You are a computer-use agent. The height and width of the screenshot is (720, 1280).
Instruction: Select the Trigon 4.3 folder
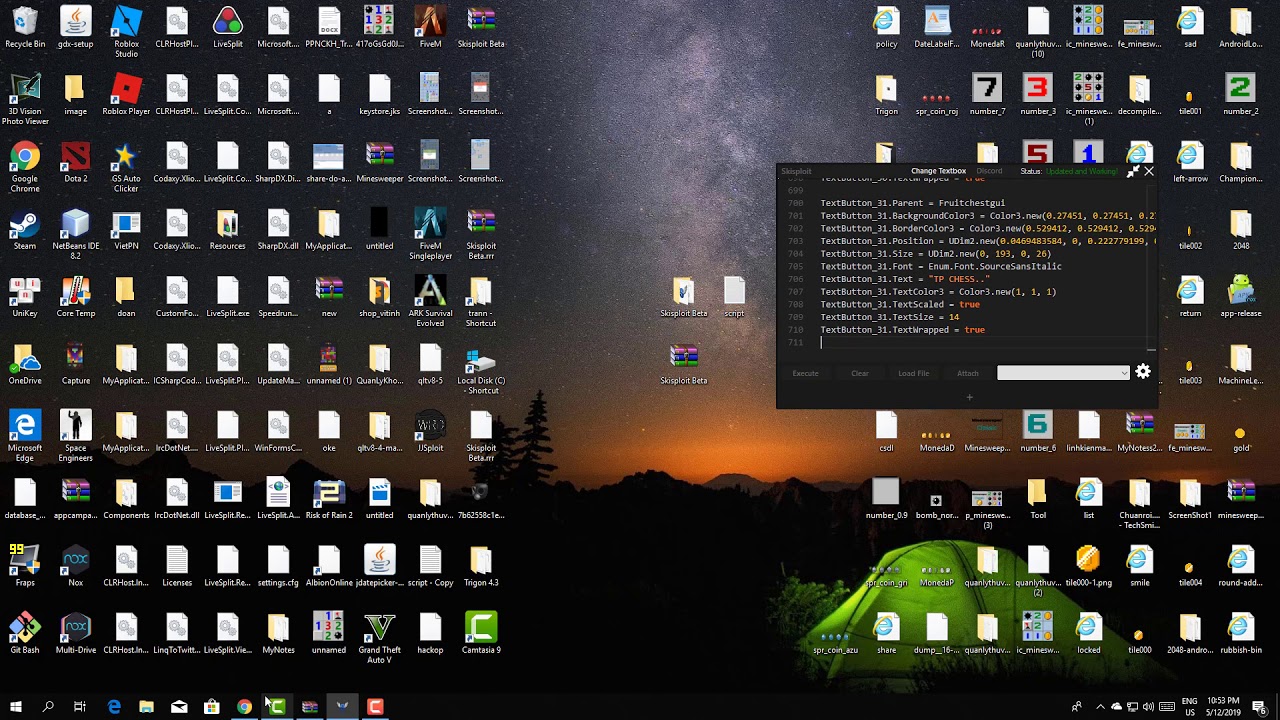pos(481,566)
